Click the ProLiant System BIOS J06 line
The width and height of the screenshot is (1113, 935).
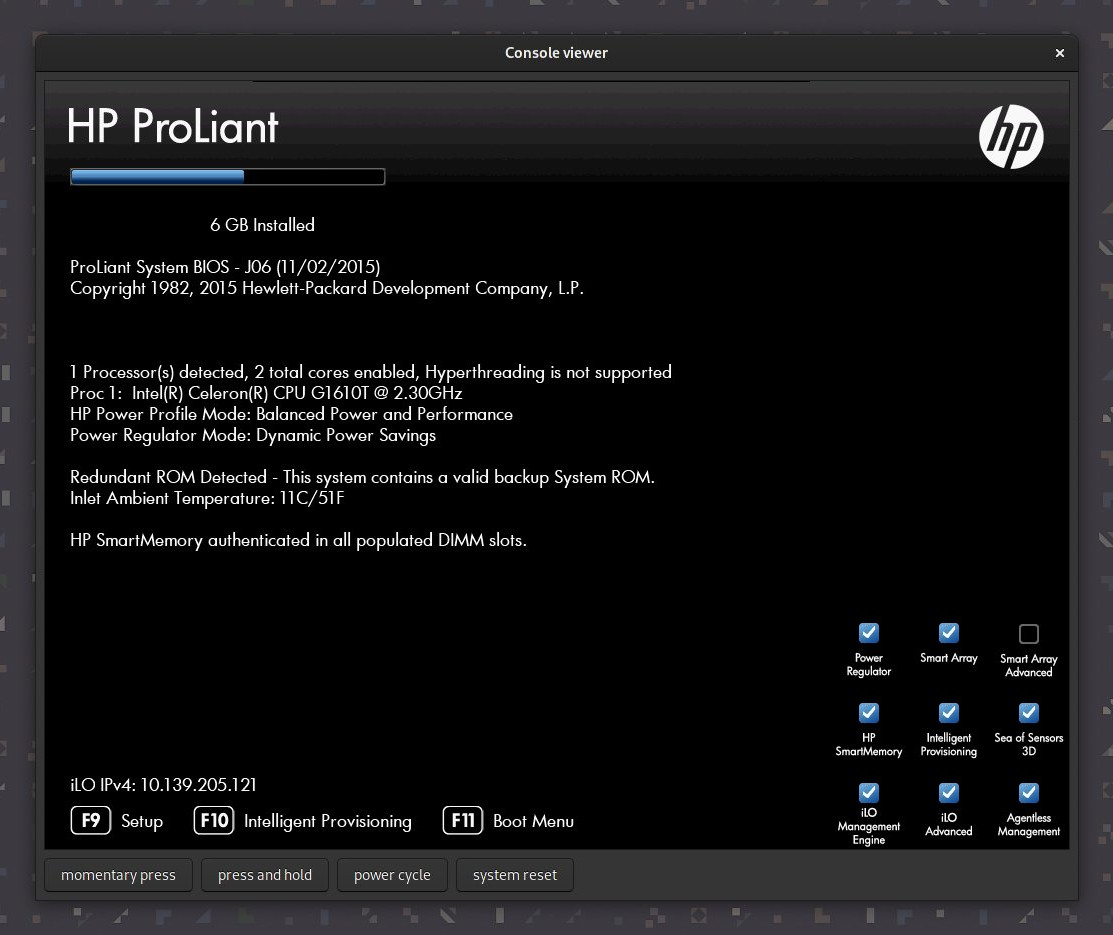pyautogui.click(x=225, y=267)
